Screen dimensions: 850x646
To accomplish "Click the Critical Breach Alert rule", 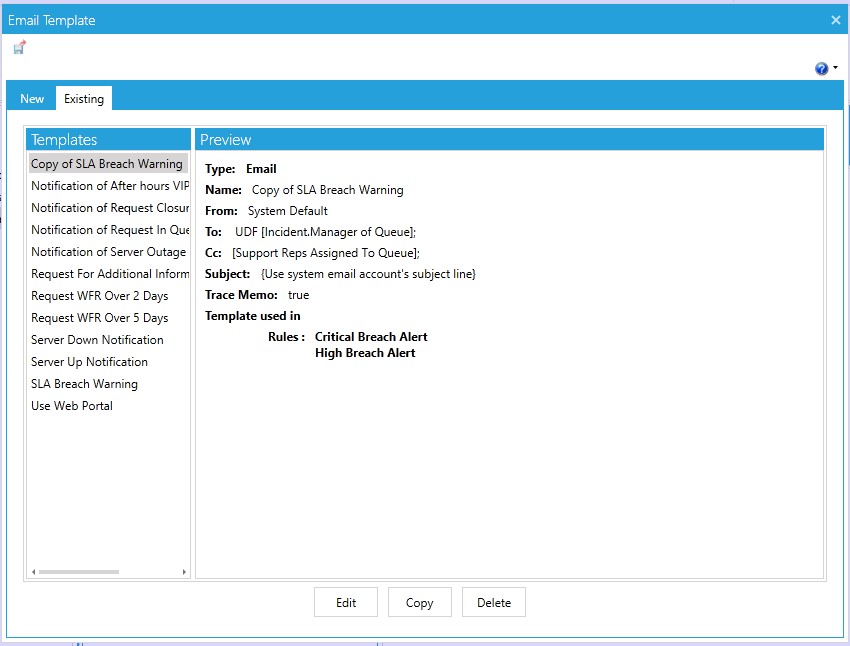I will (x=371, y=337).
